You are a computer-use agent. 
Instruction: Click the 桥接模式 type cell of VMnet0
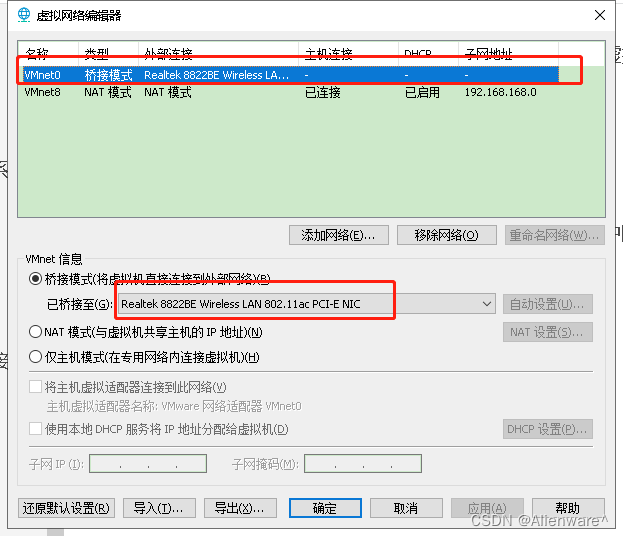click(108, 75)
